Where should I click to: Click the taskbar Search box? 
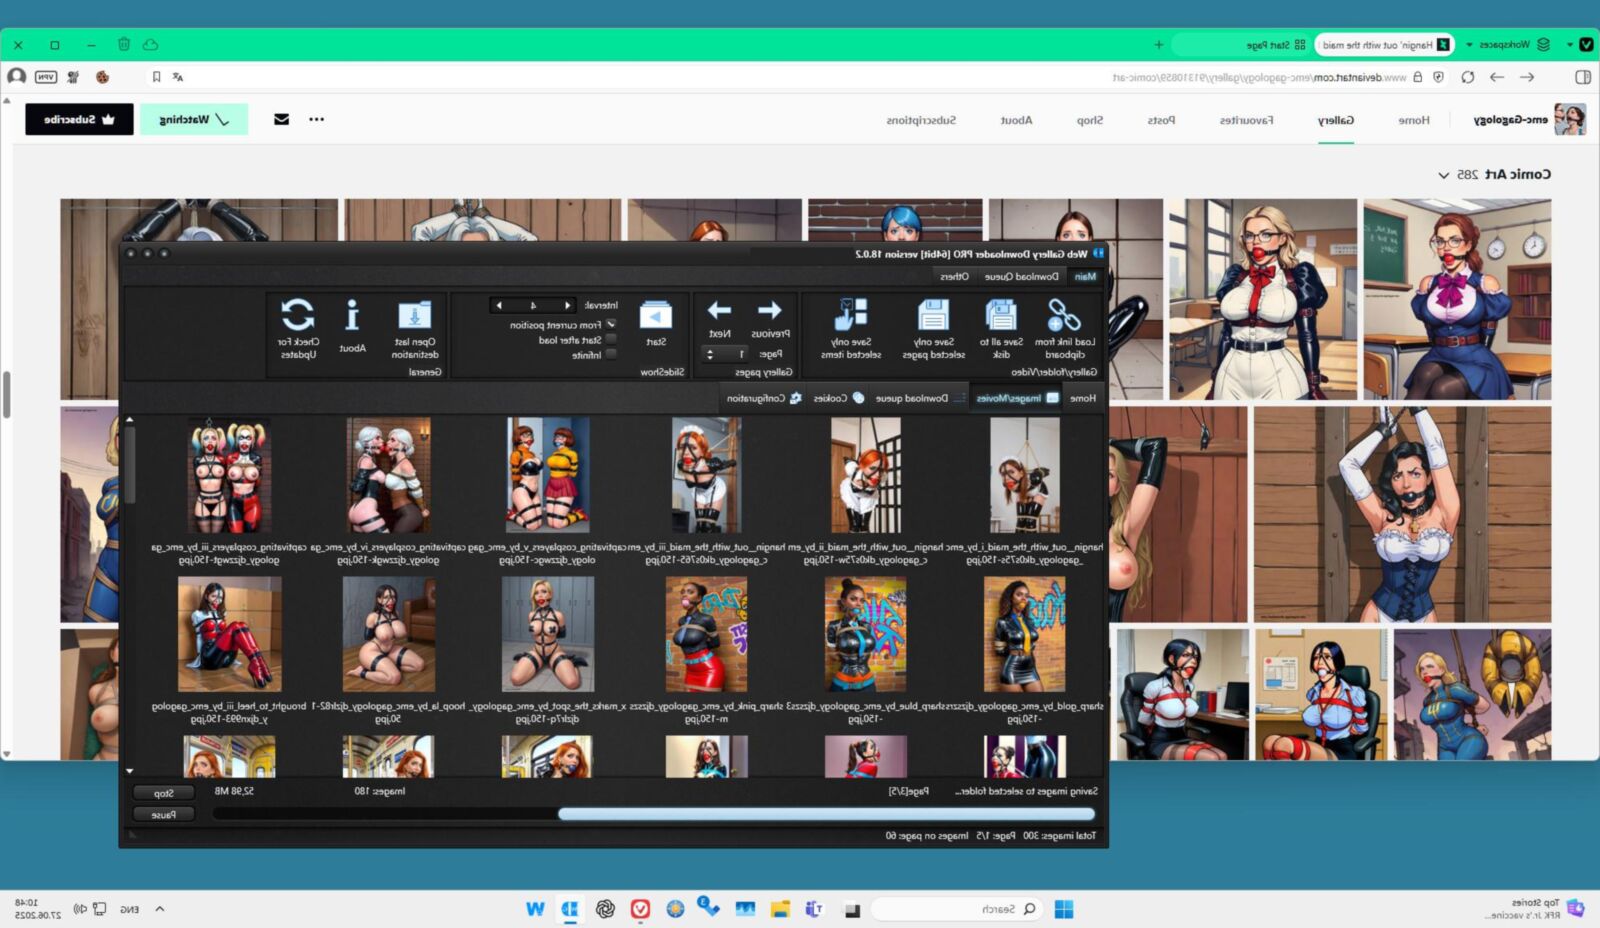tap(957, 909)
